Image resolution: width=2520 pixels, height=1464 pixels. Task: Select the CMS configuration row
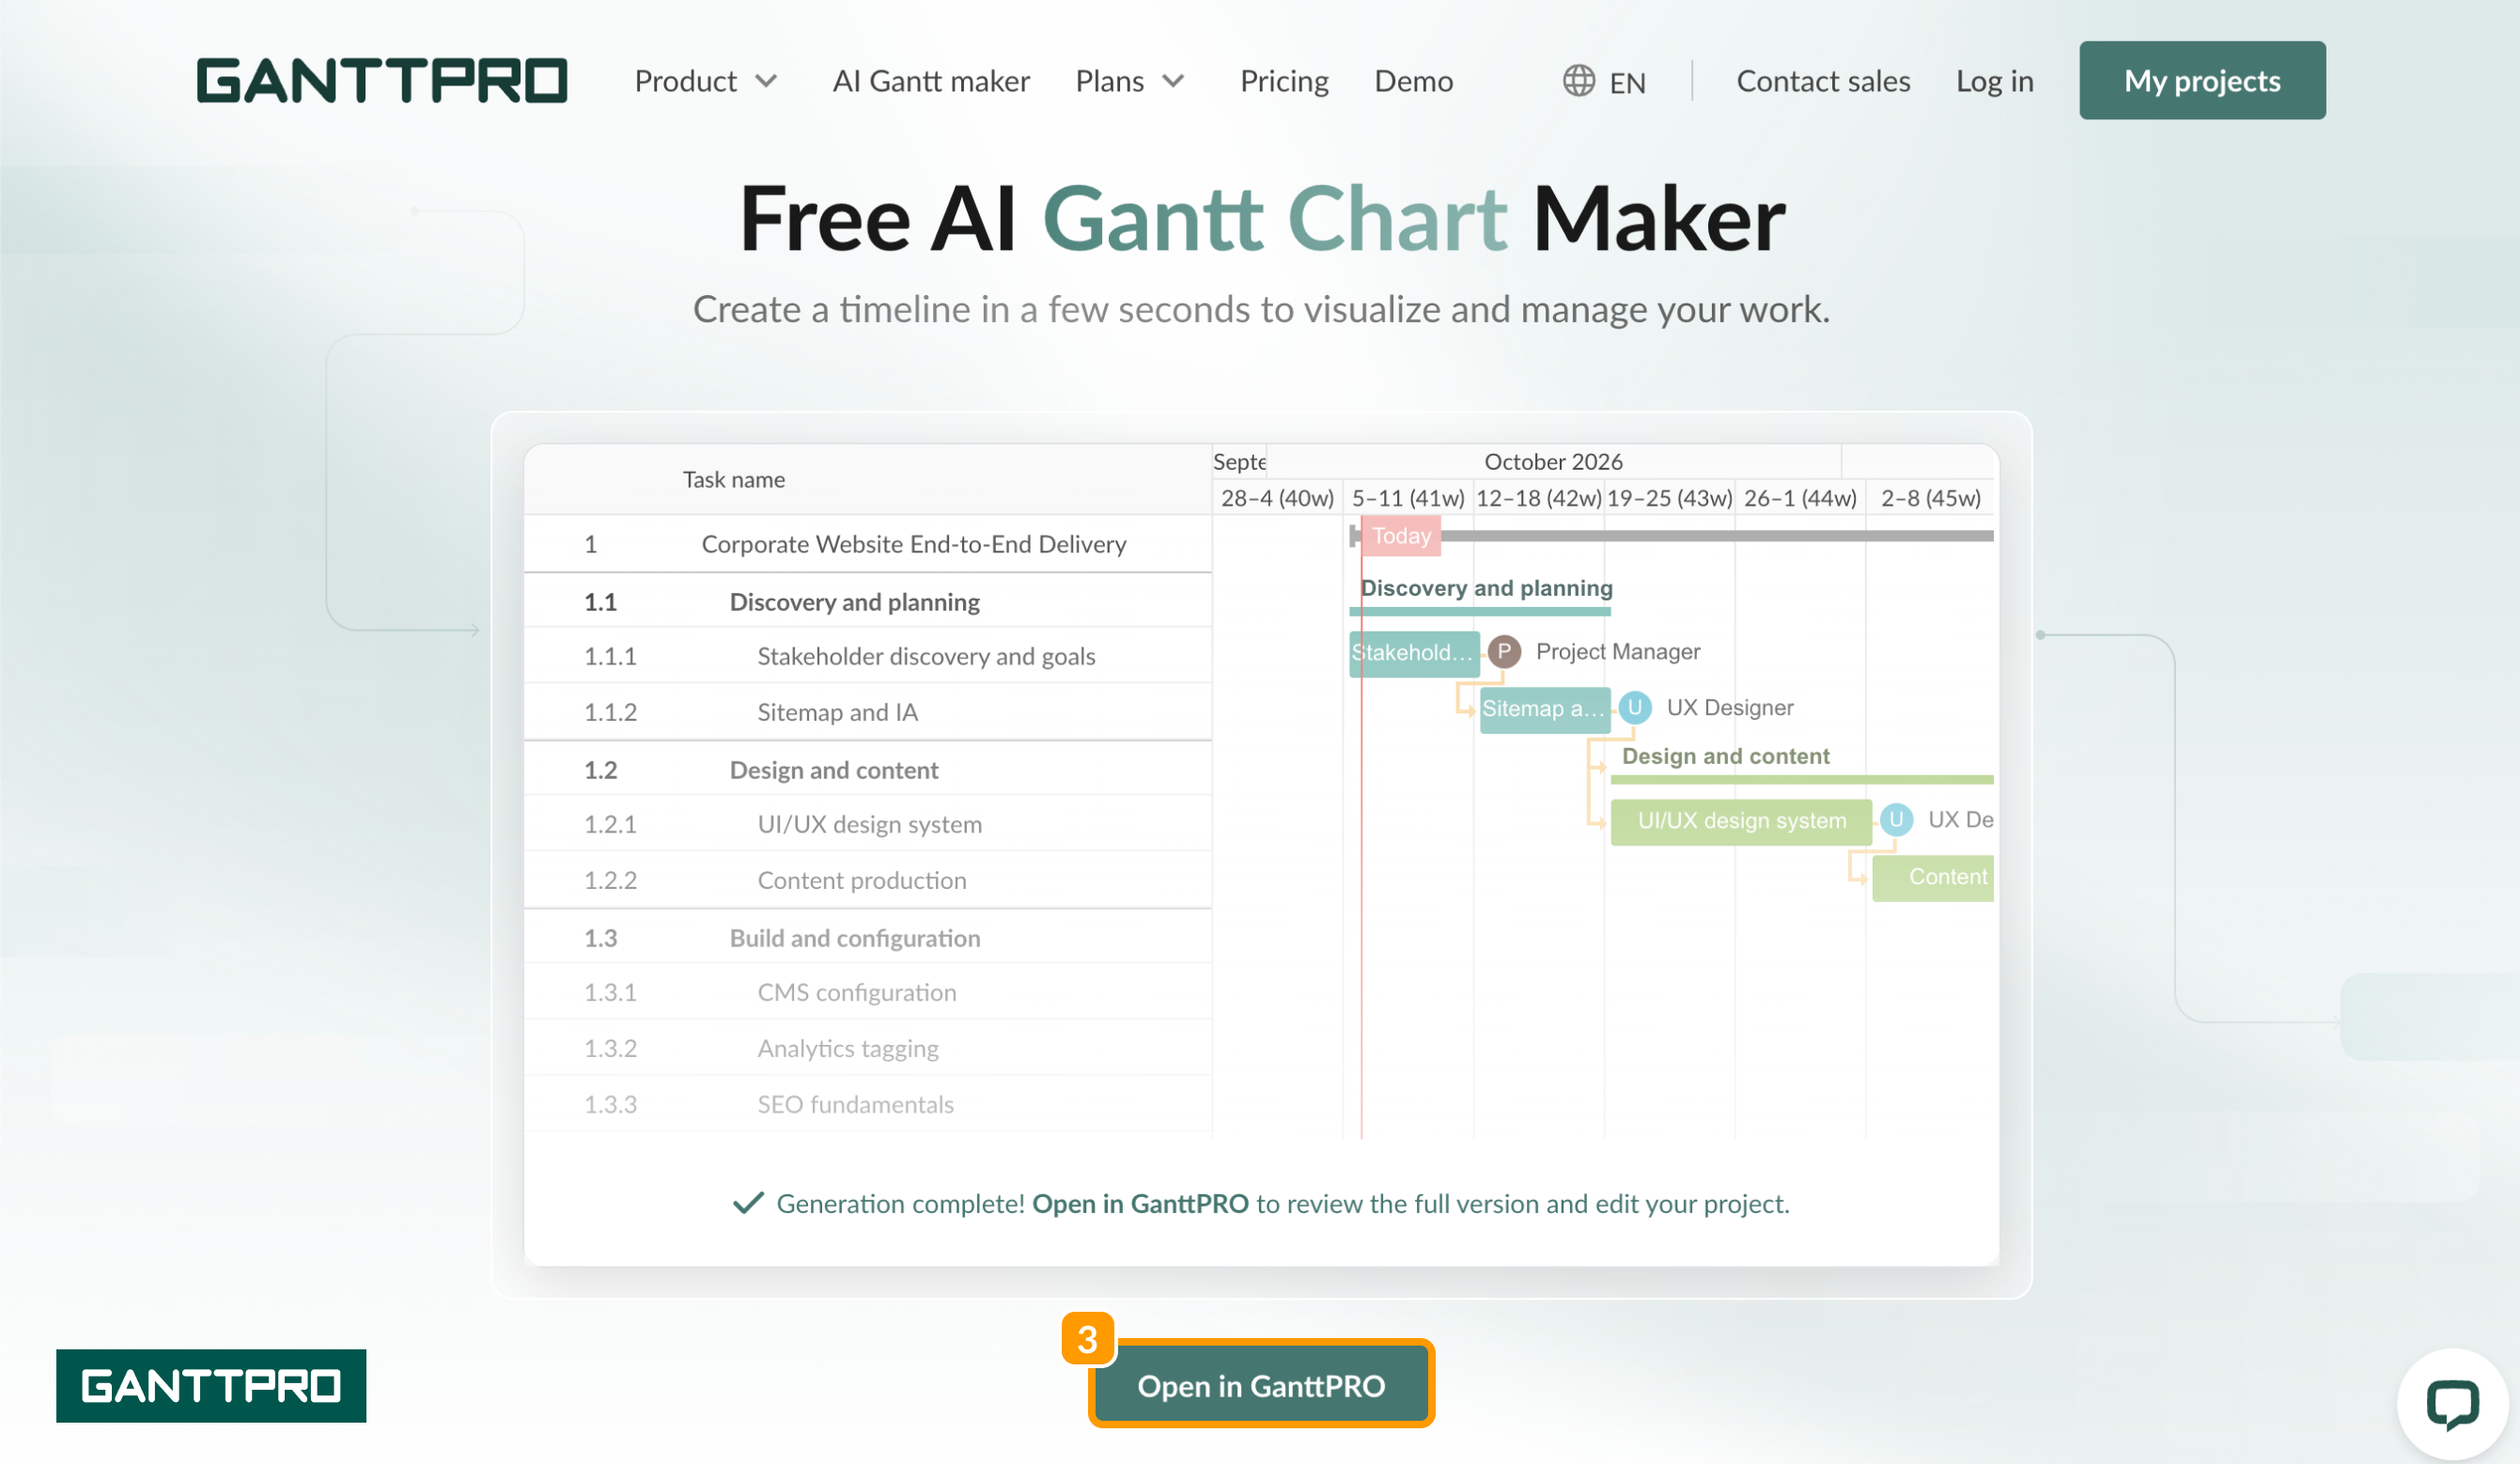[x=868, y=992]
